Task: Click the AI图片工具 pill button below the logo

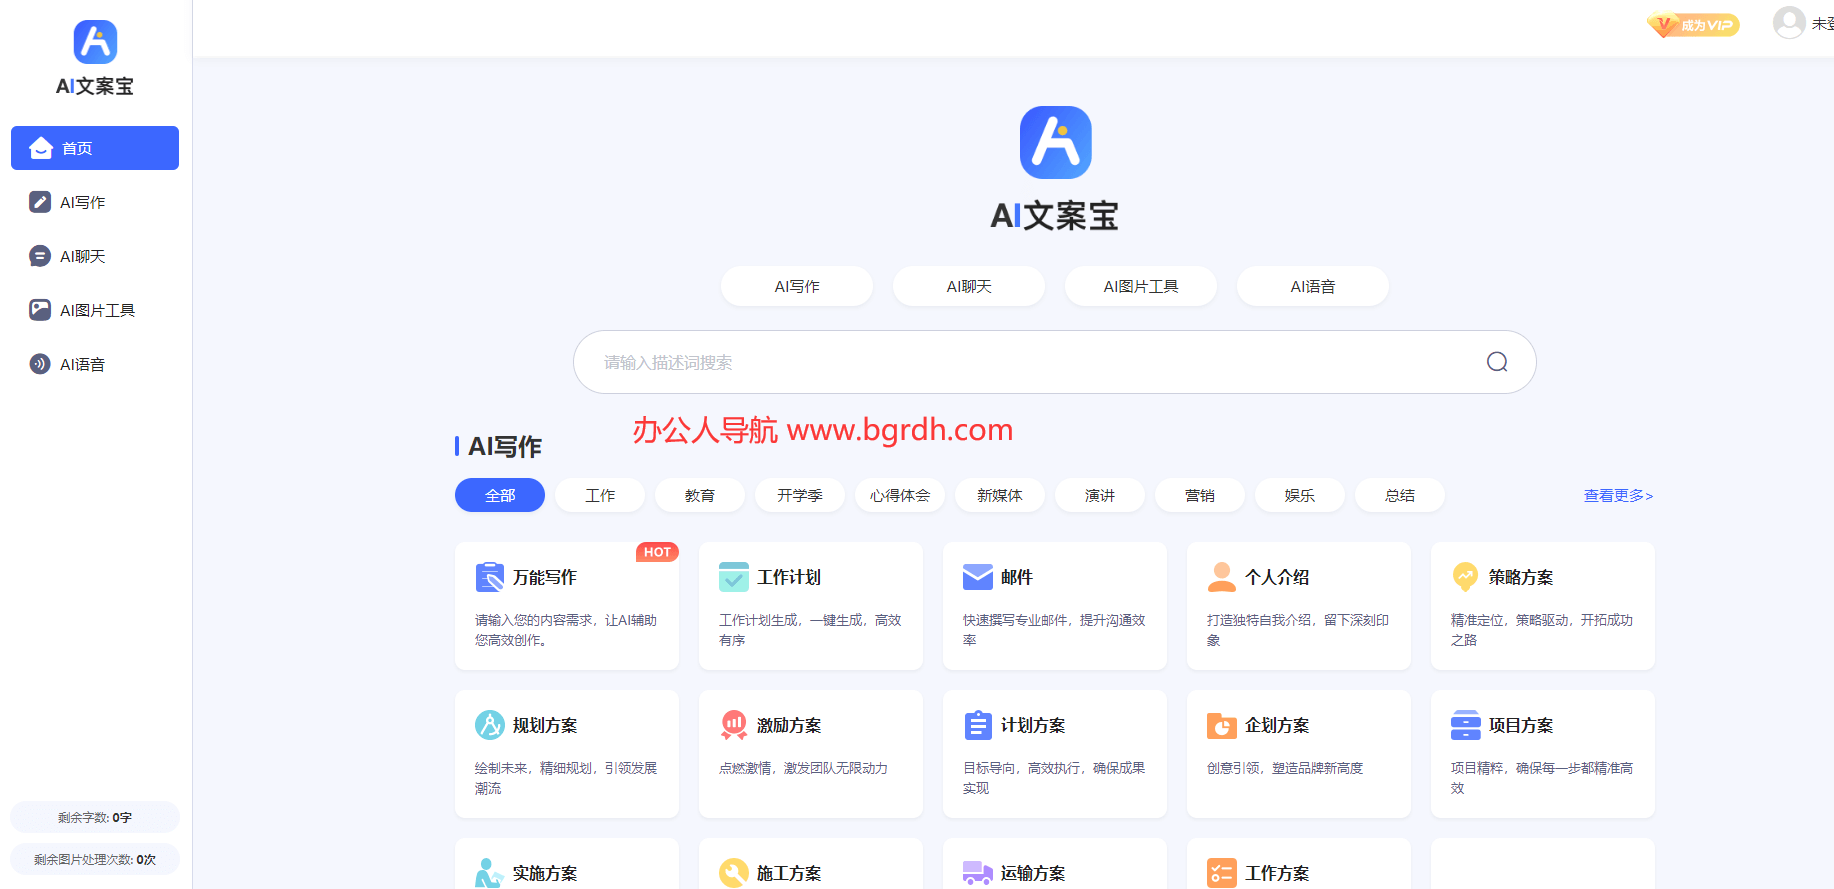Action: pos(1141,286)
